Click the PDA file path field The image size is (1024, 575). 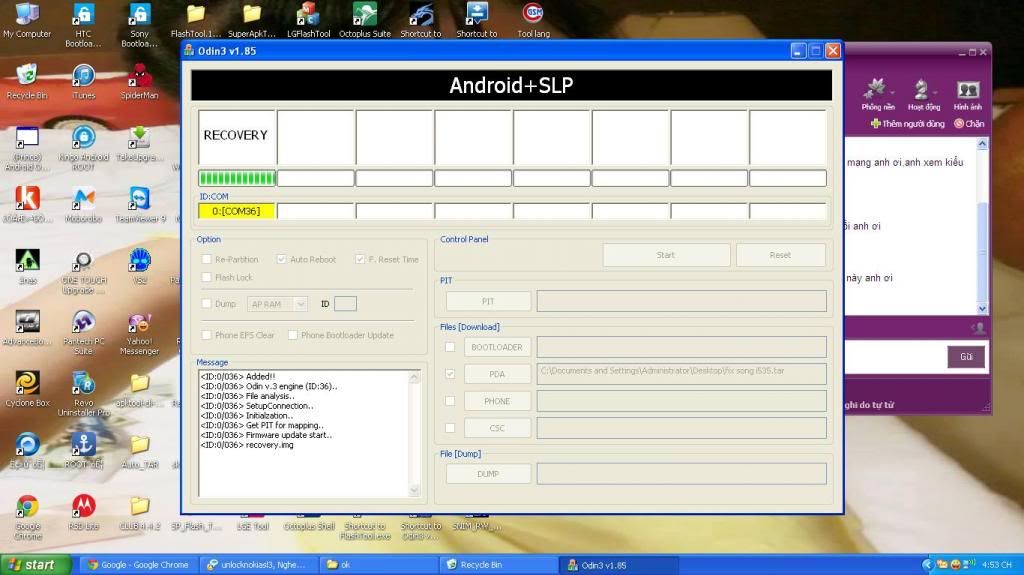pyautogui.click(x=681, y=374)
